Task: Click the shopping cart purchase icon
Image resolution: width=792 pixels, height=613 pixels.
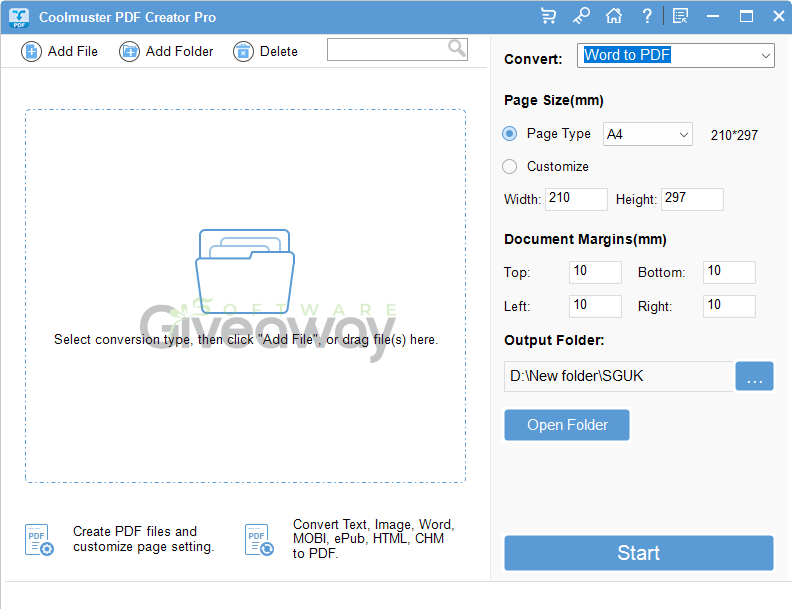Action: click(x=548, y=16)
